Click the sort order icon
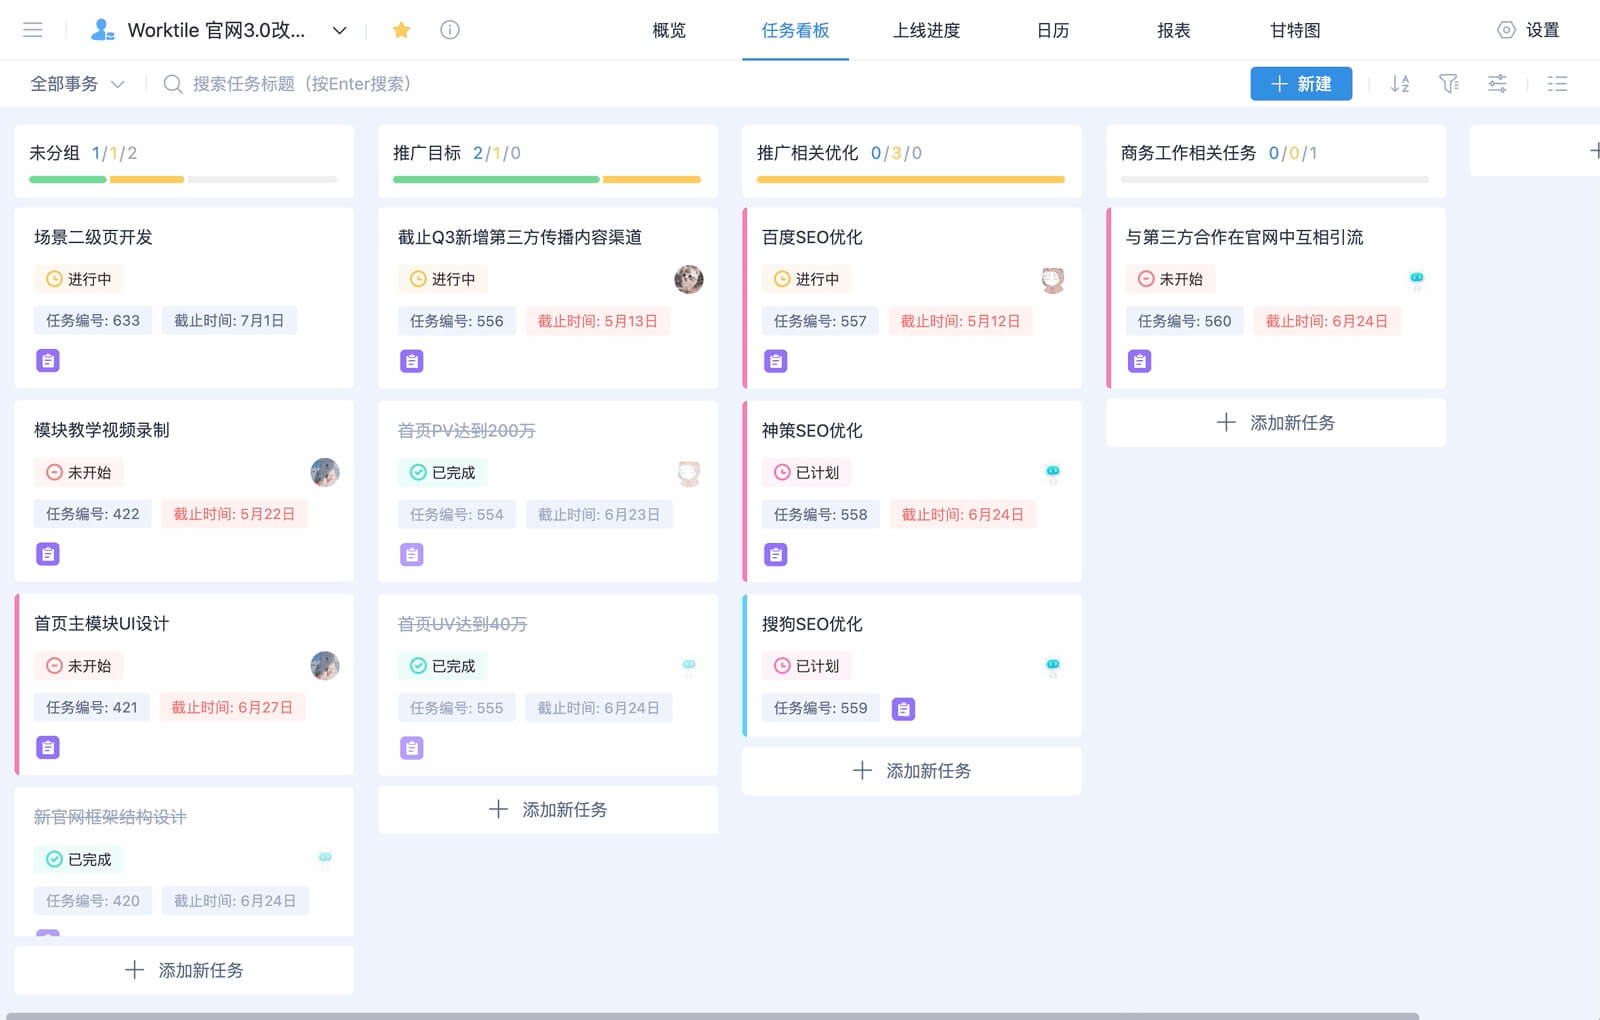Image resolution: width=1600 pixels, height=1020 pixels. click(x=1400, y=84)
